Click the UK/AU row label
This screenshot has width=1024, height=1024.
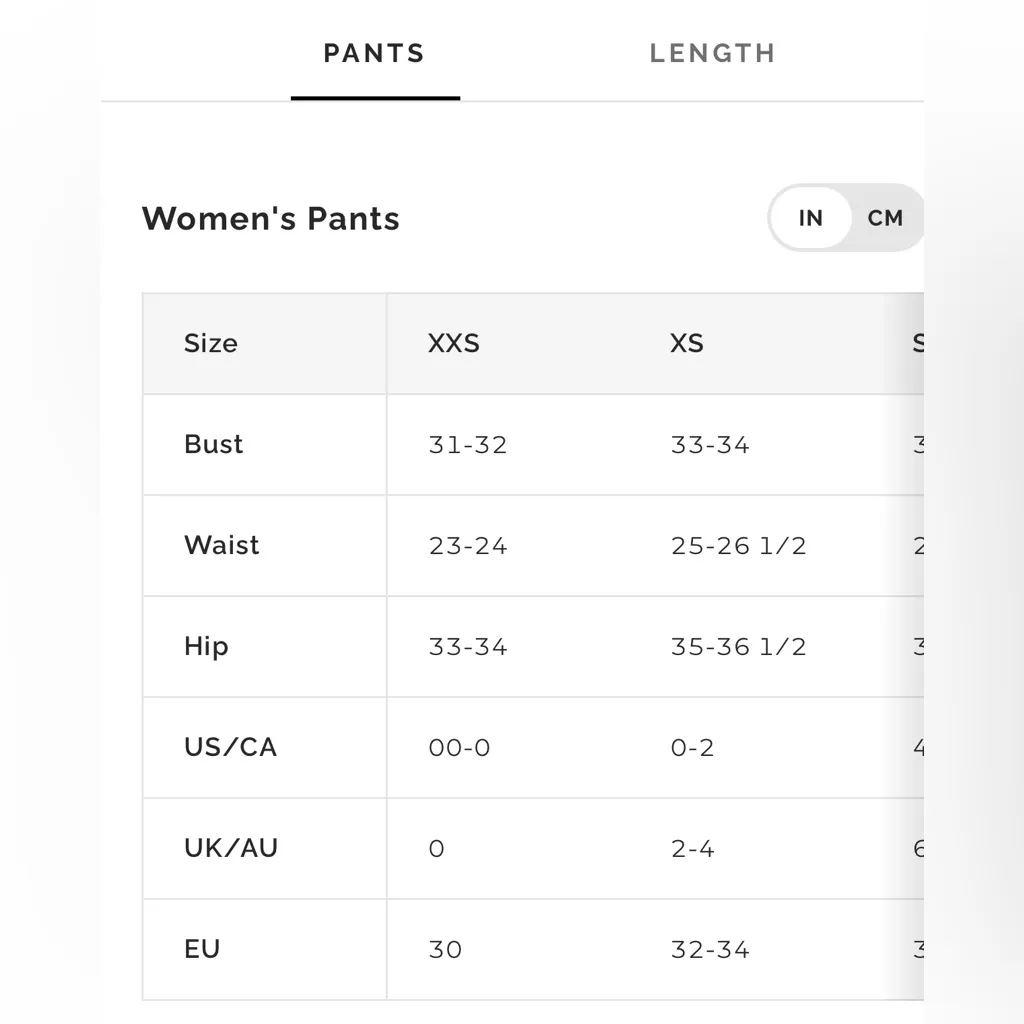point(231,848)
